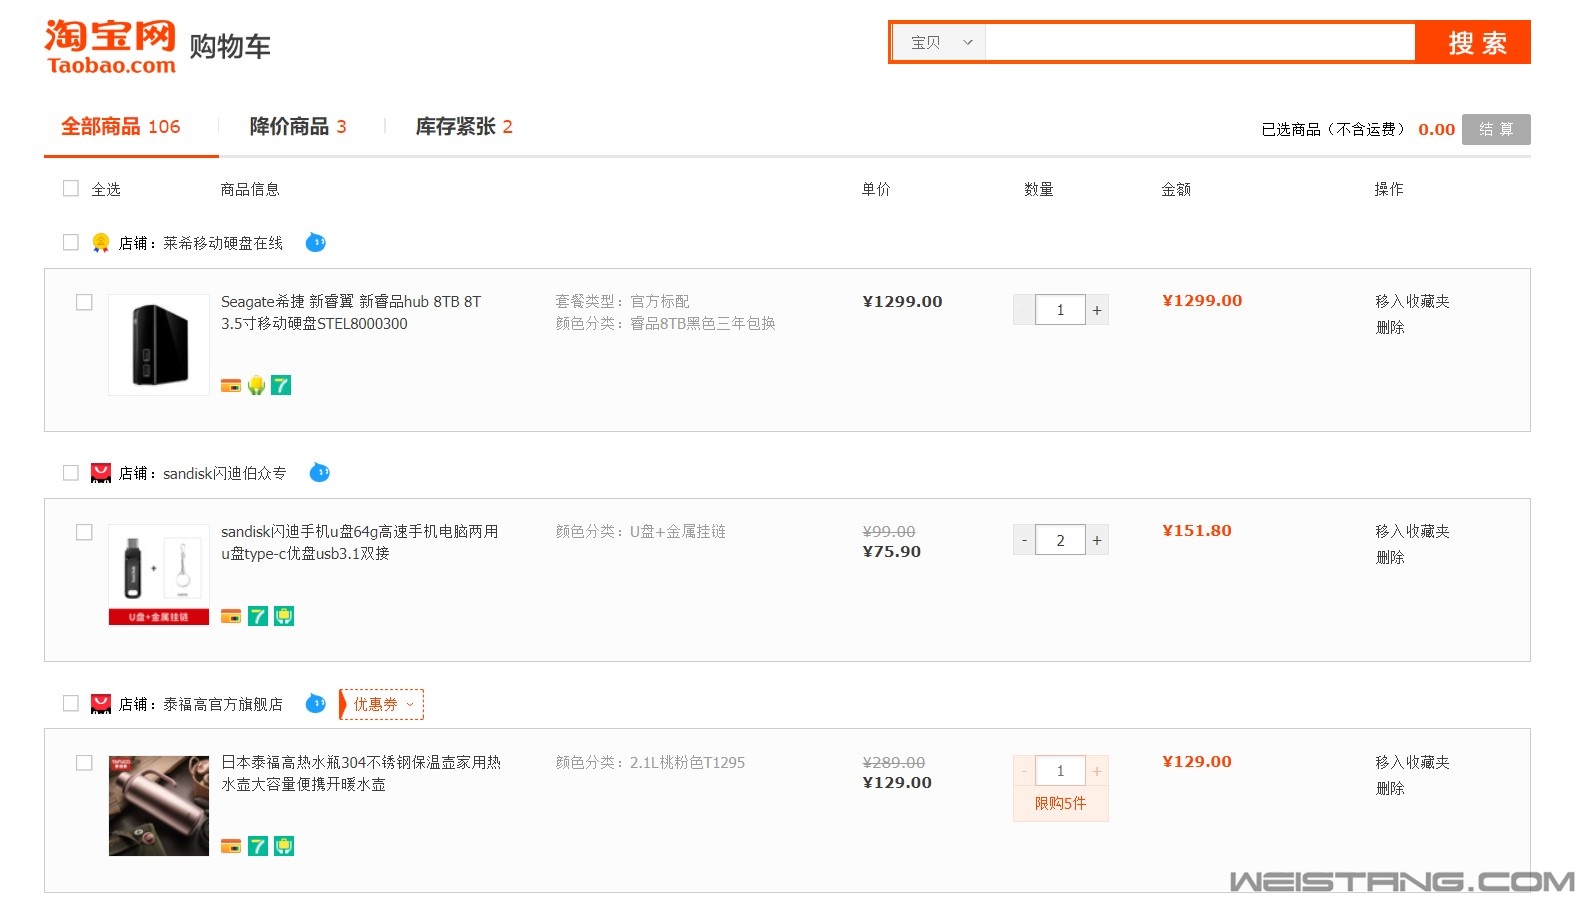Toggle the 全选 select-all checkbox
This screenshot has width=1588, height=905.
(71, 188)
